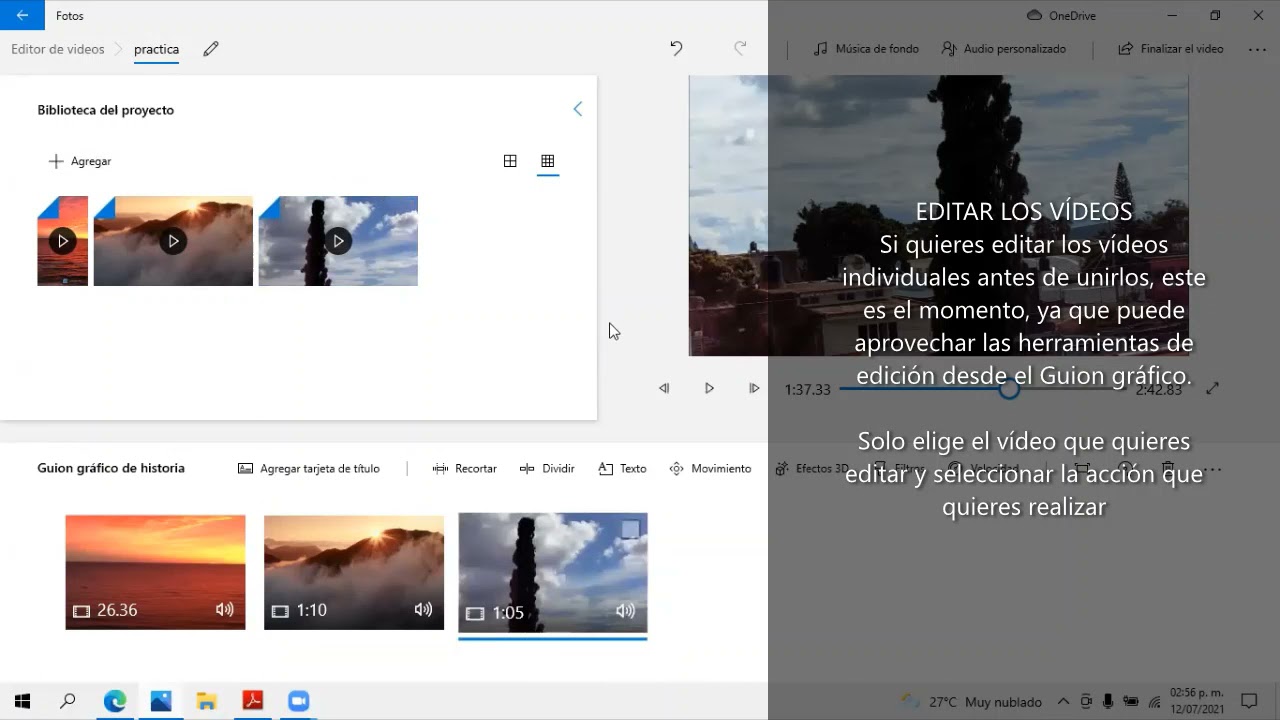The height and width of the screenshot is (720, 1280).
Task: Click Agregar tarjeta de título
Action: (x=309, y=468)
